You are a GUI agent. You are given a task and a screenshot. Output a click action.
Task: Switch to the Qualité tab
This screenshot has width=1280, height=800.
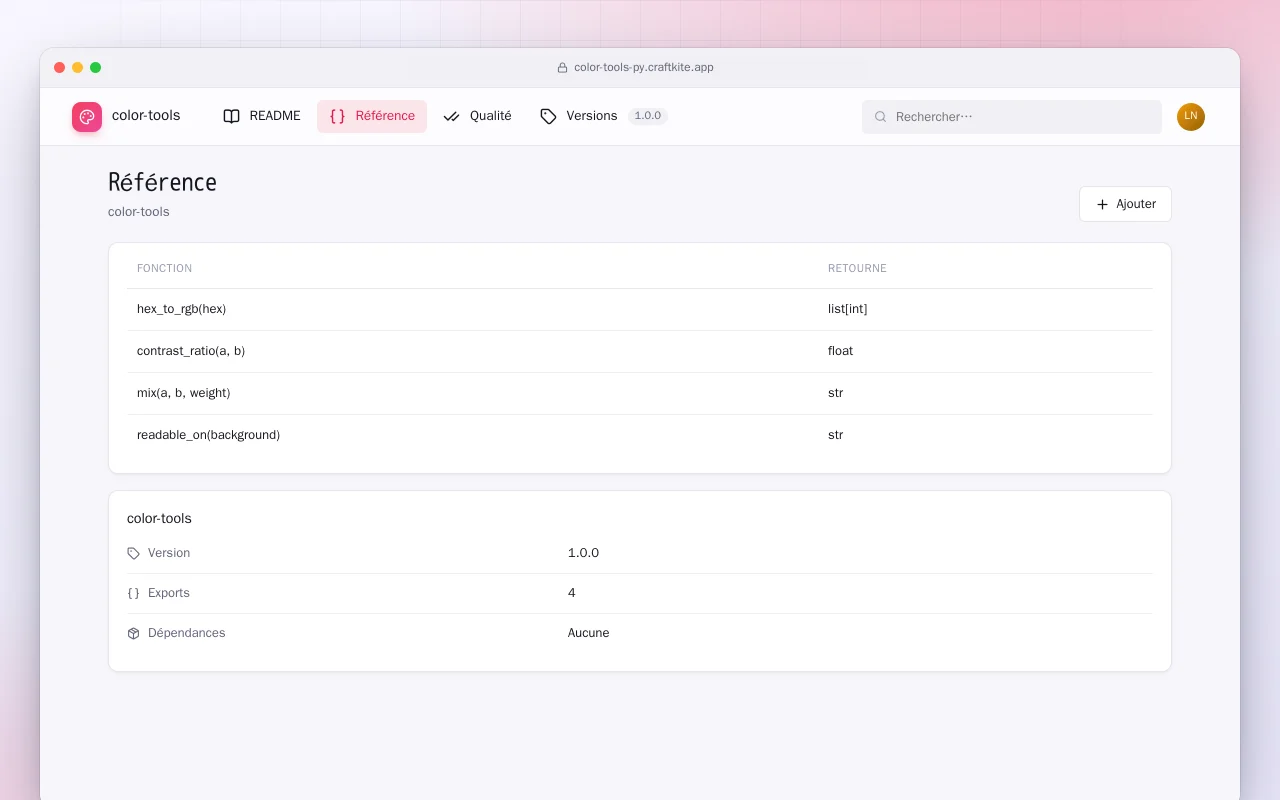click(x=477, y=116)
